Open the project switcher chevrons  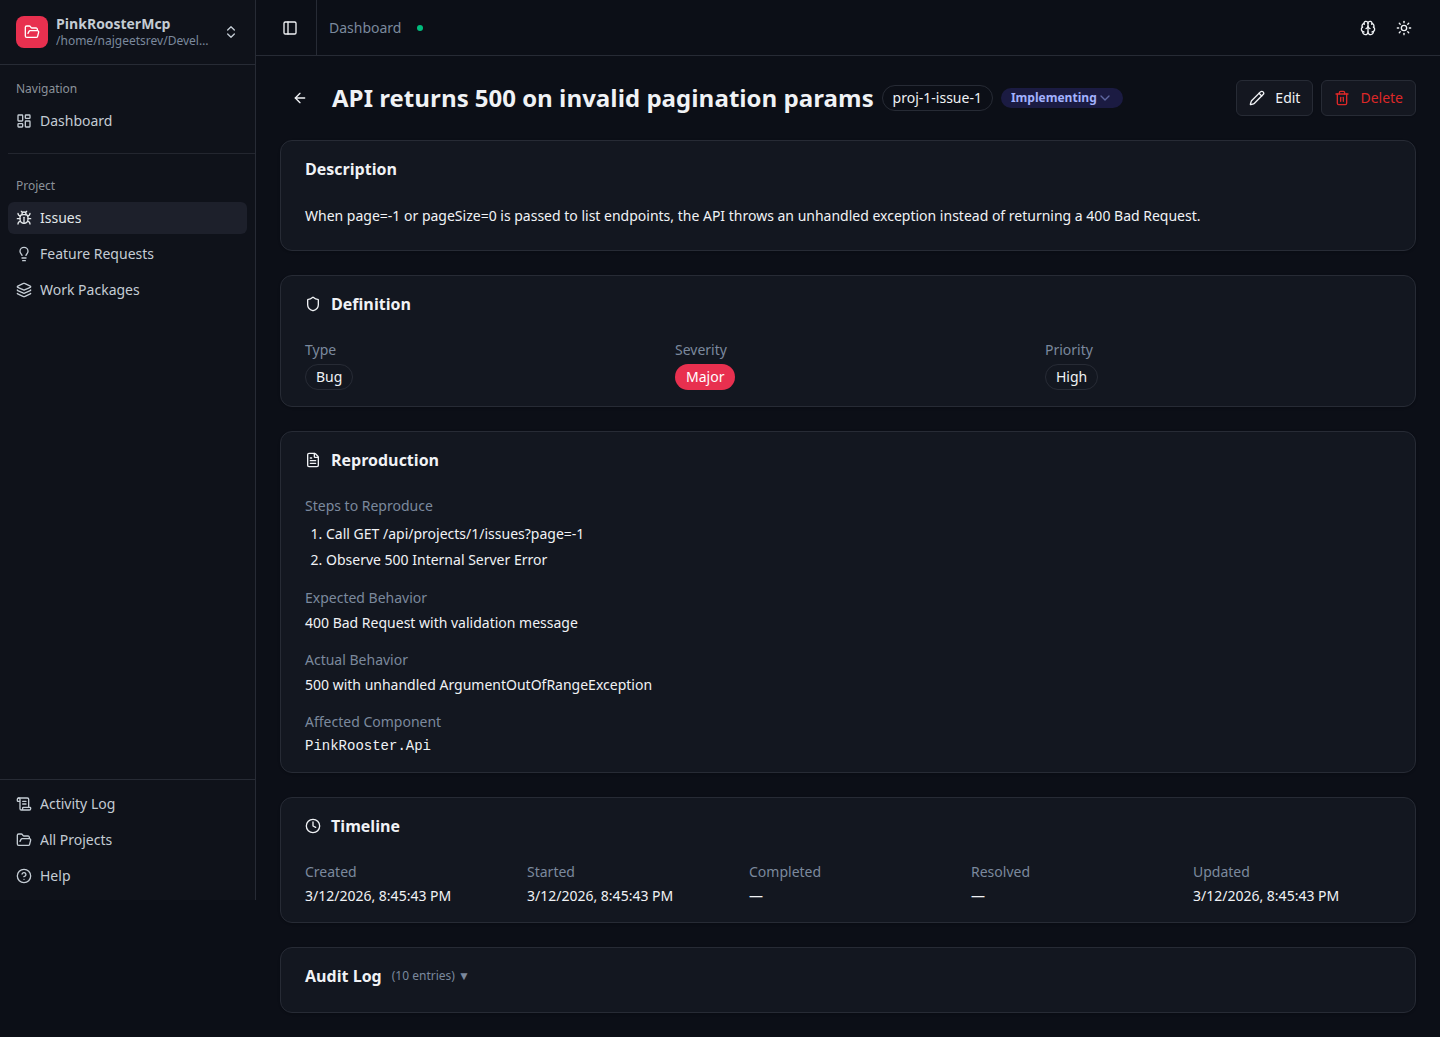[x=231, y=32]
